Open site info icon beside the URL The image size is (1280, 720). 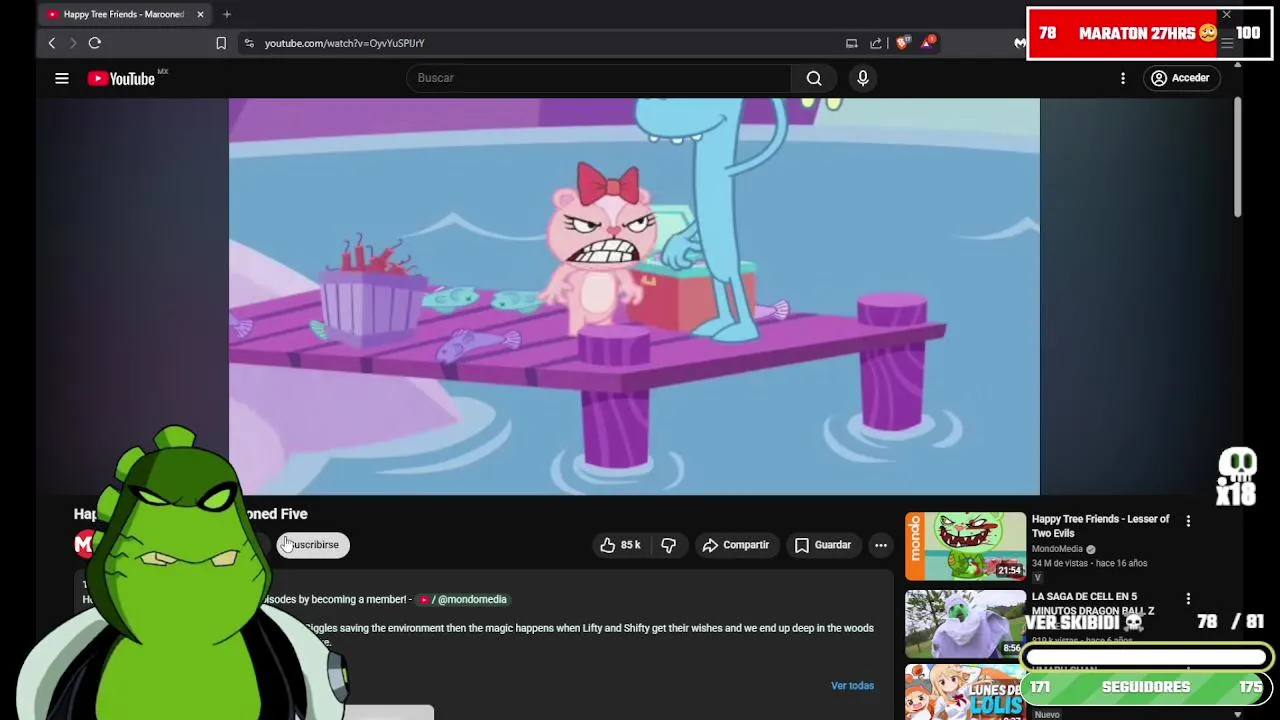[249, 43]
